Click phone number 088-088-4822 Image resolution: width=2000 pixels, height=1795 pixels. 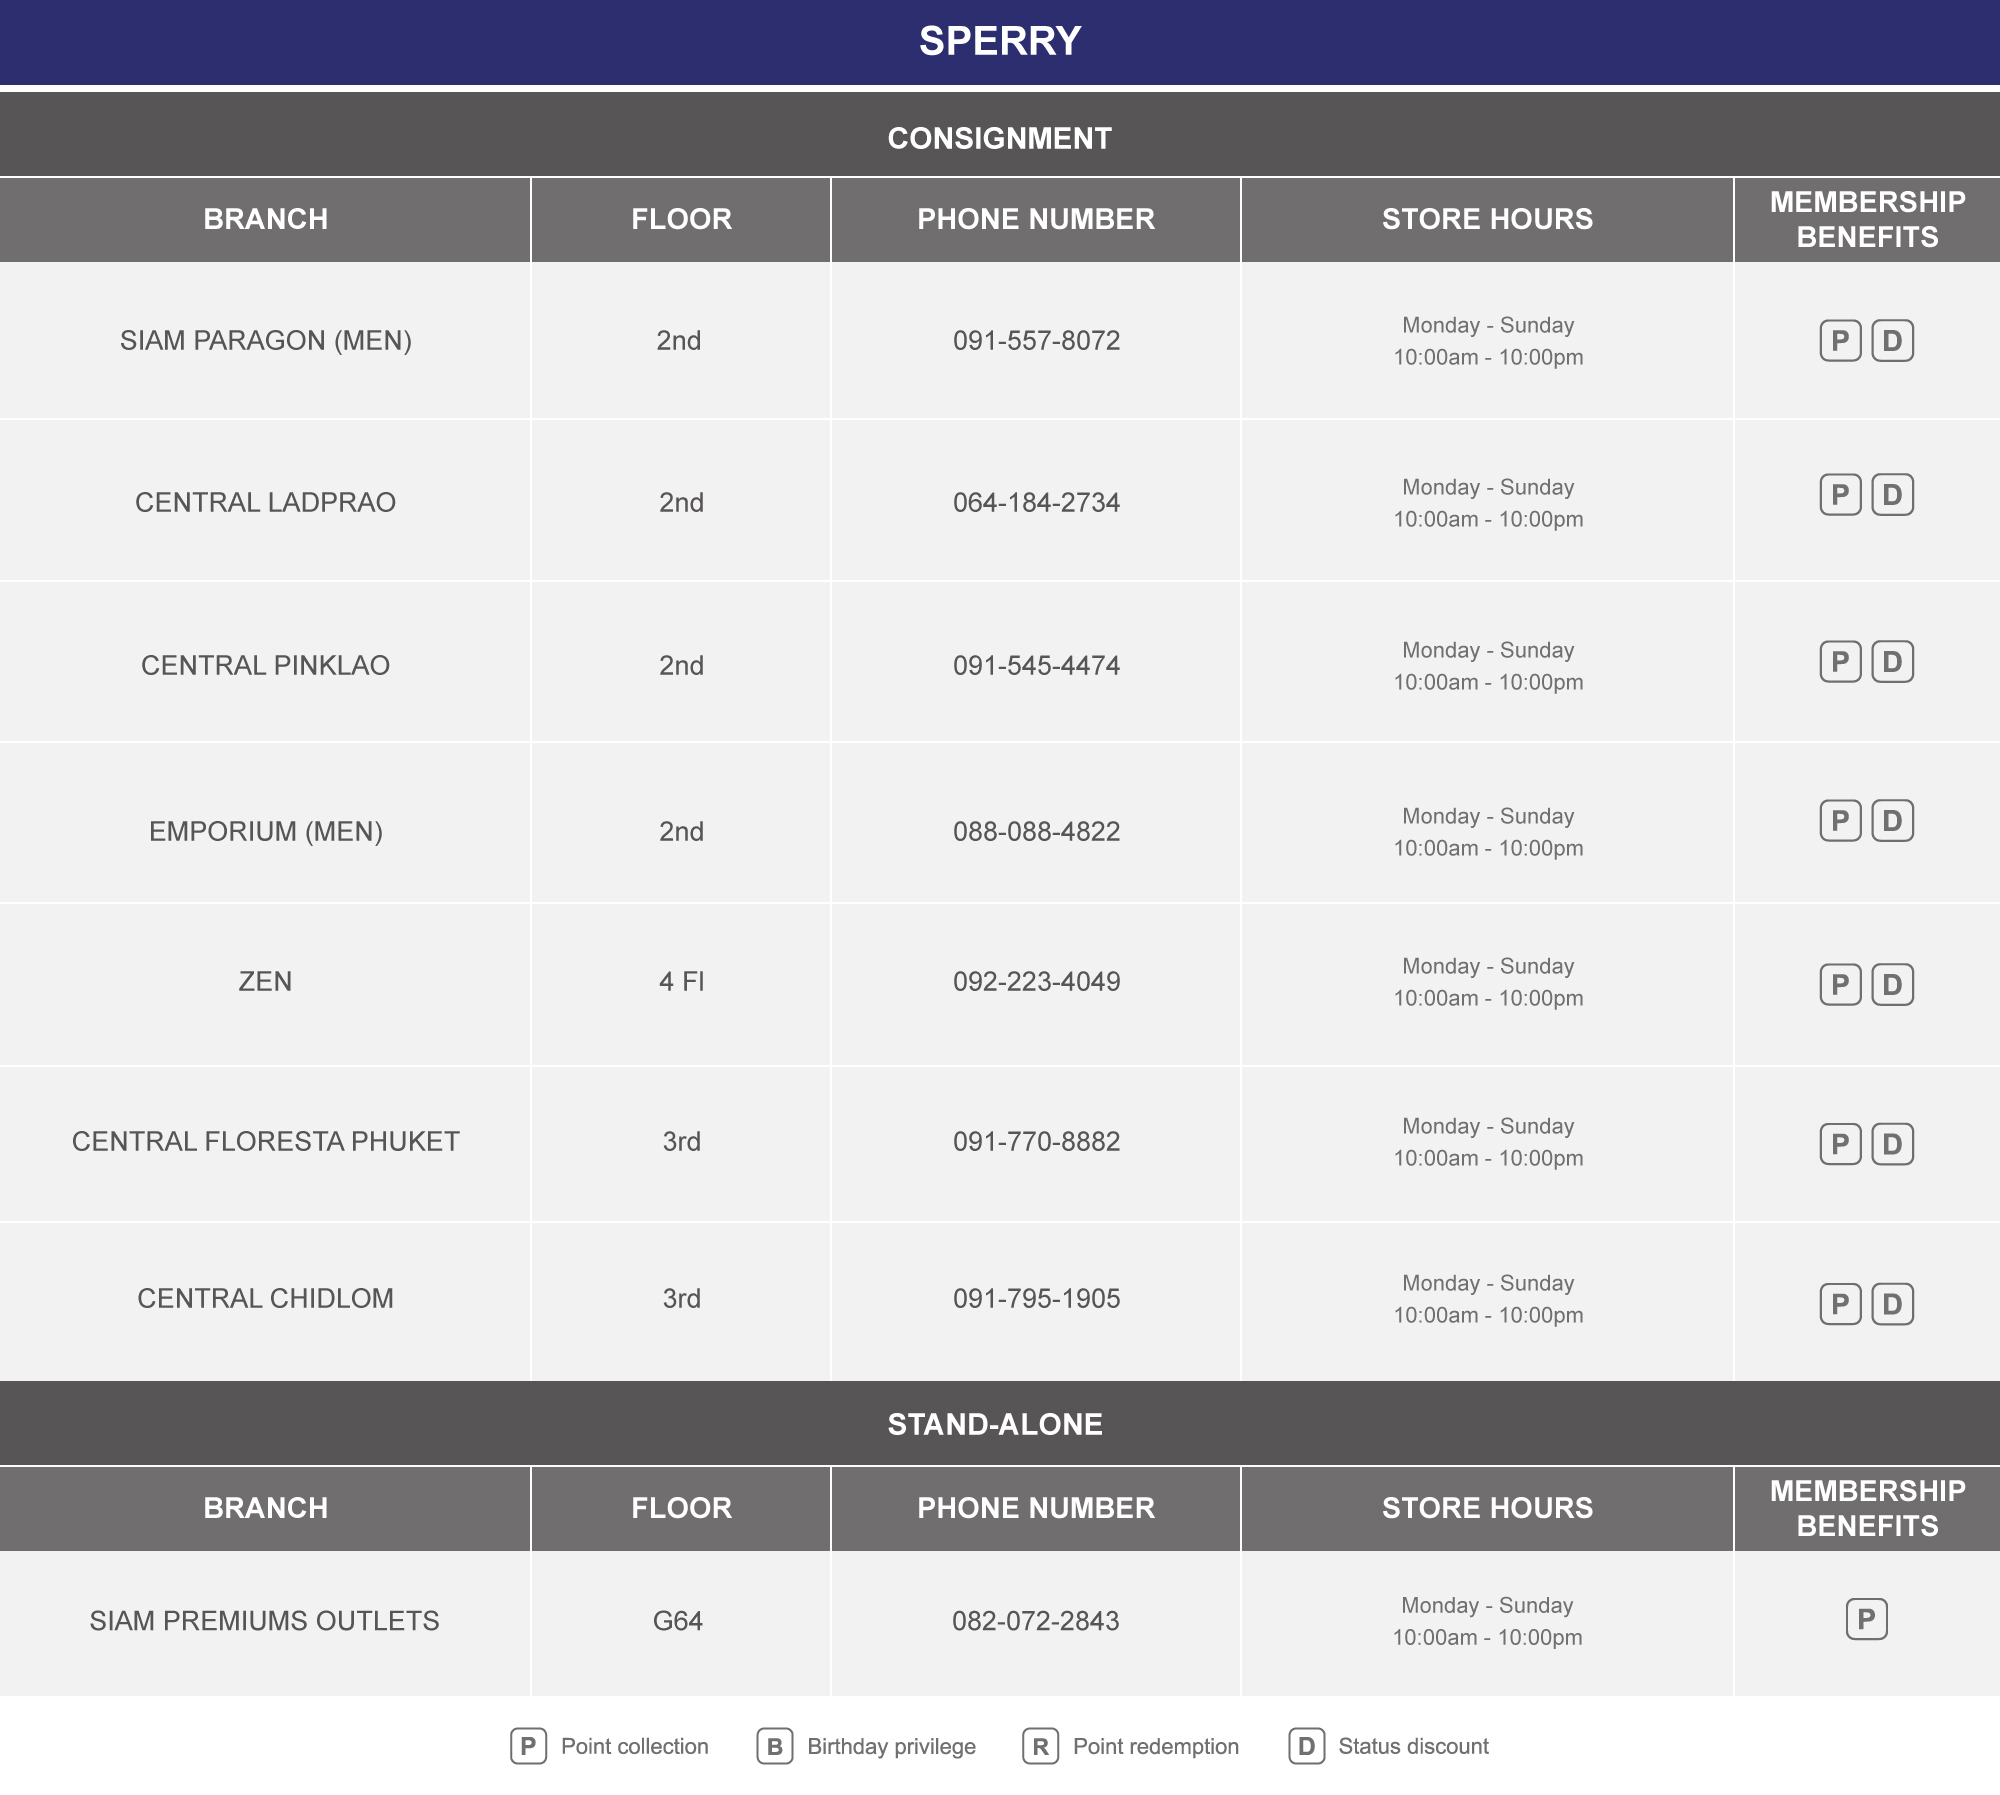[1036, 831]
